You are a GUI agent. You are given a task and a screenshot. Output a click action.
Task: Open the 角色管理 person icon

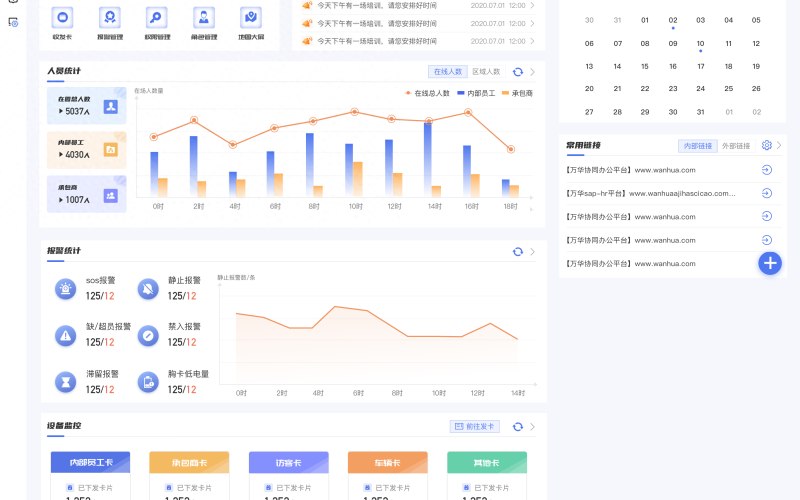(204, 17)
